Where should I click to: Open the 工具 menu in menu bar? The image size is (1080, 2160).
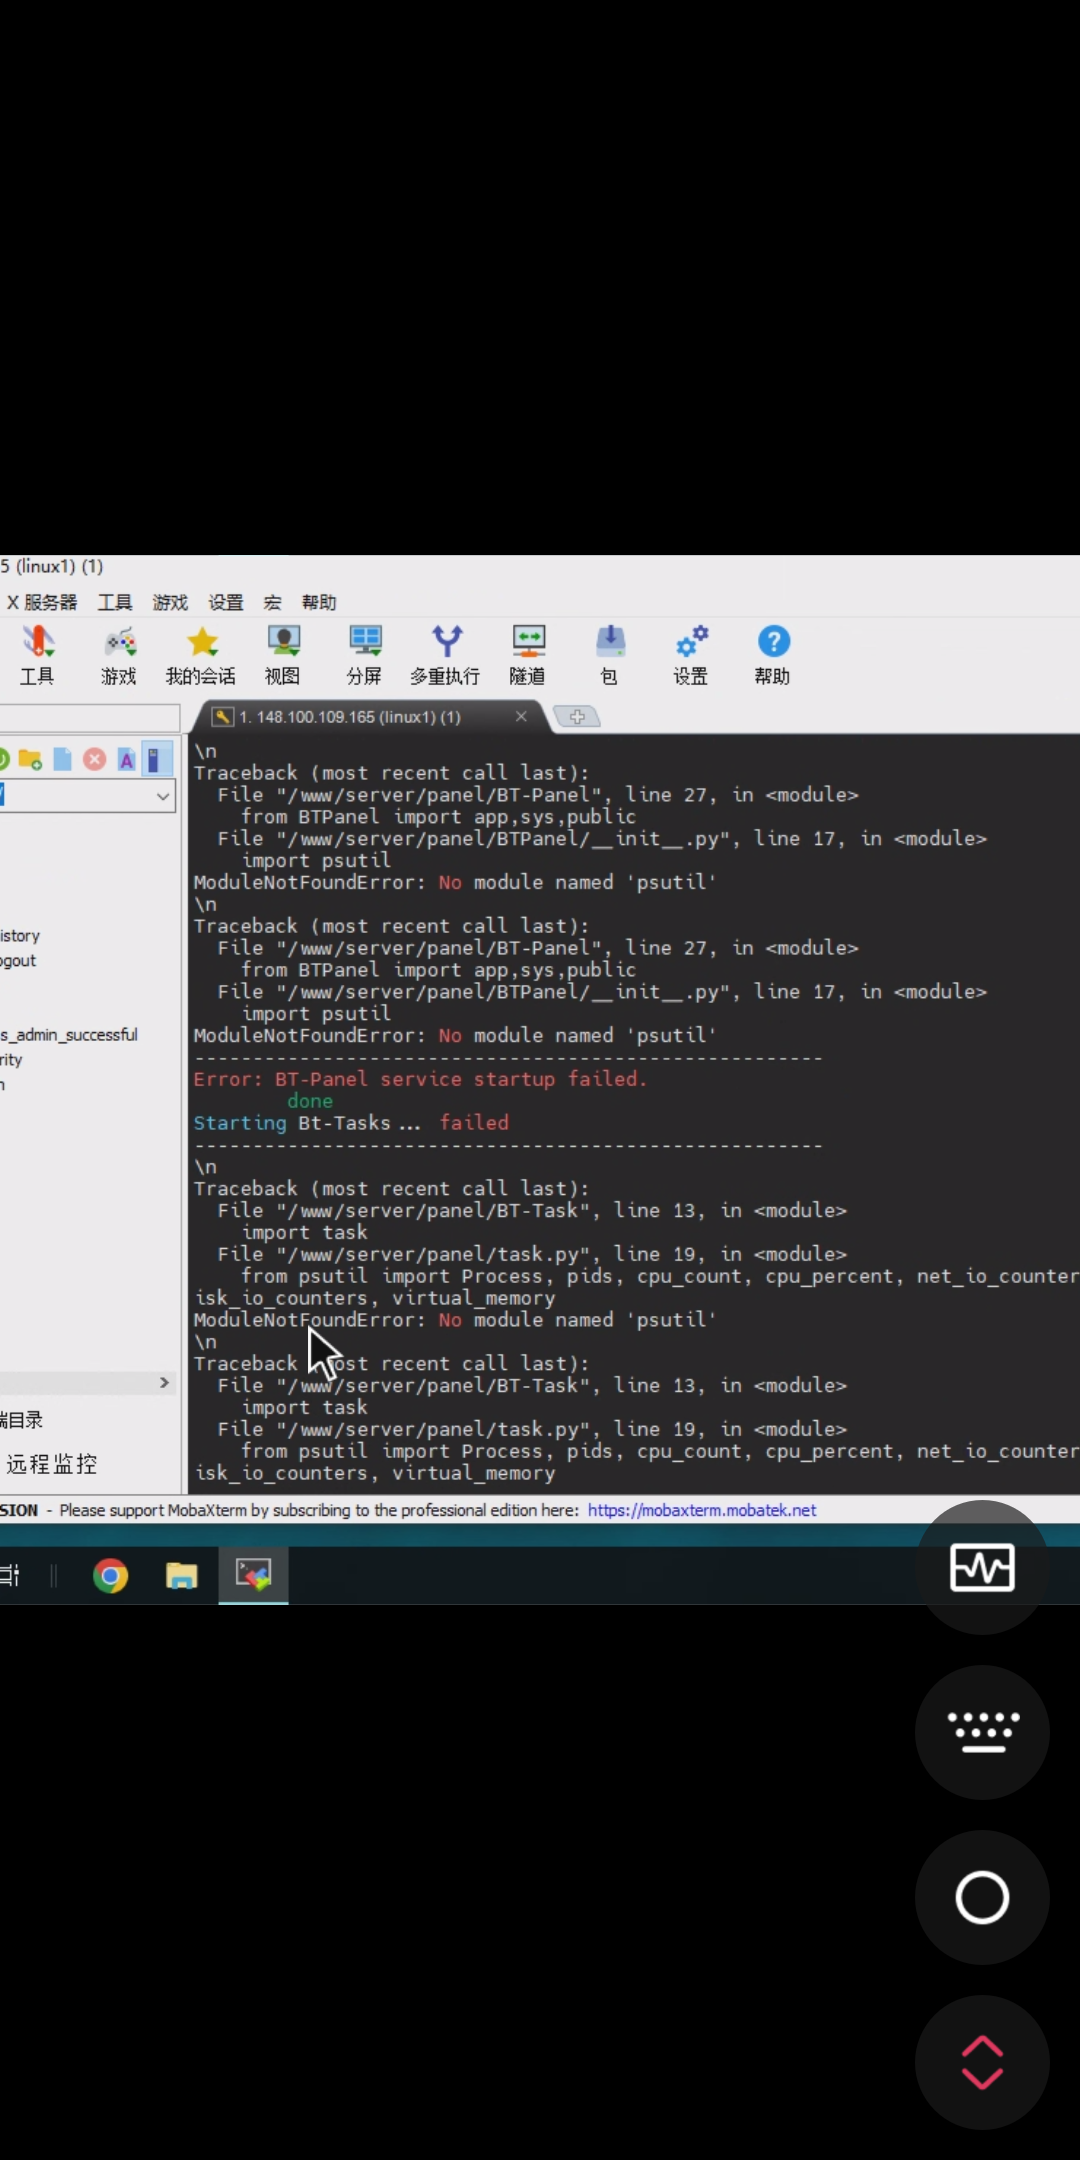click(115, 602)
